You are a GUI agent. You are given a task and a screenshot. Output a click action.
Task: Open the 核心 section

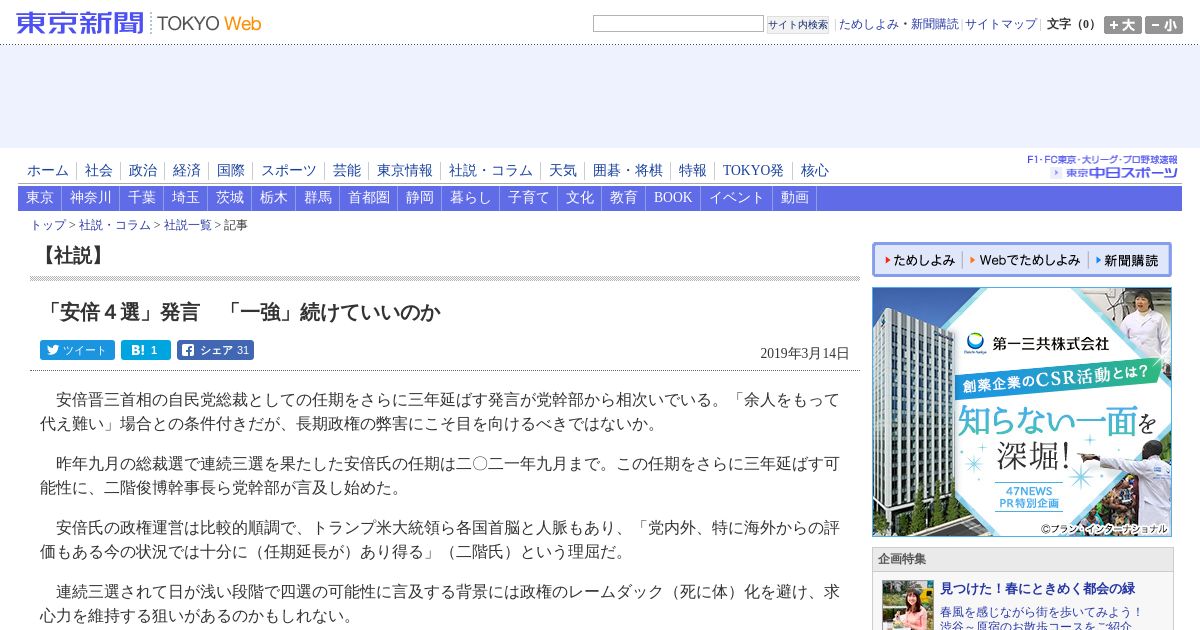click(x=815, y=171)
